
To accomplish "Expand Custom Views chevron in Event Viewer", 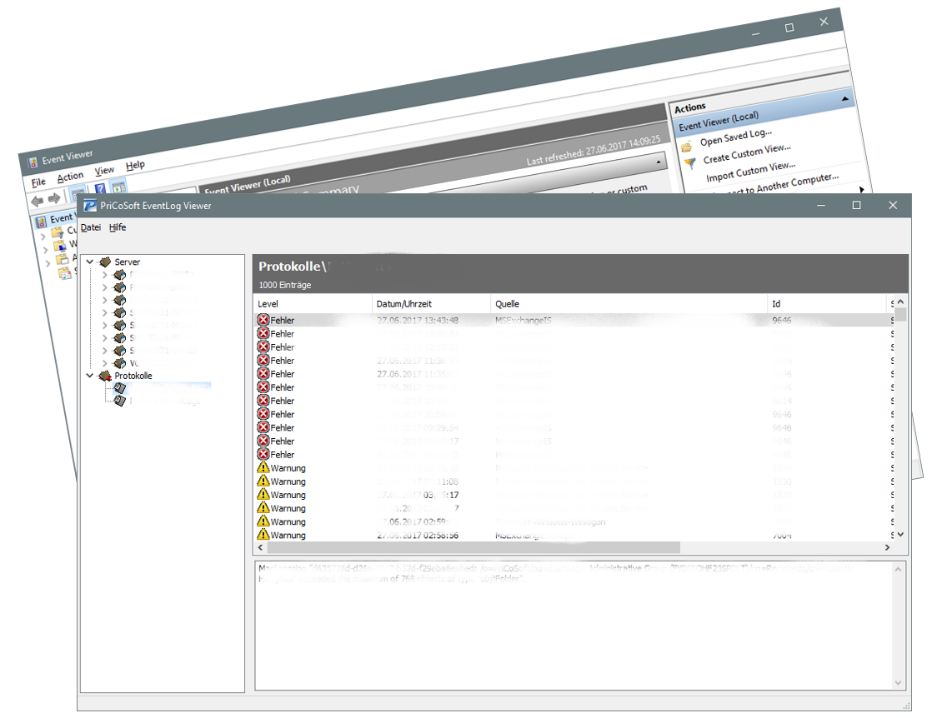I will click(43, 236).
